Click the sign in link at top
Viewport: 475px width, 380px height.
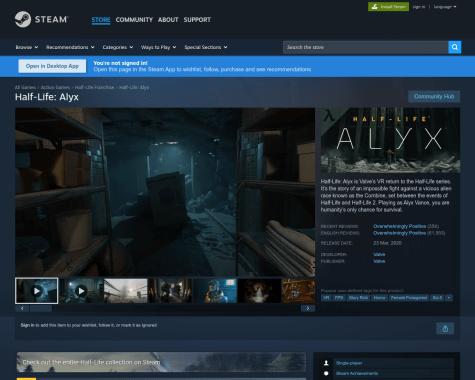click(419, 7)
